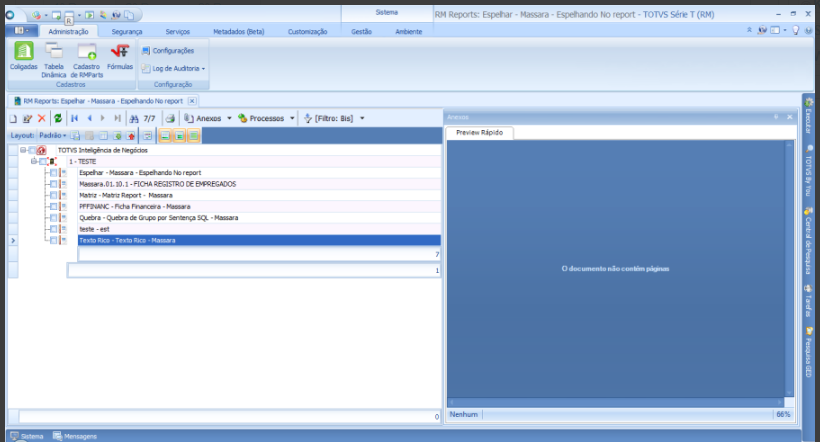Viewport: 820px width, 442px height.
Task: Open the Anexos toolbar button
Action: [203, 119]
